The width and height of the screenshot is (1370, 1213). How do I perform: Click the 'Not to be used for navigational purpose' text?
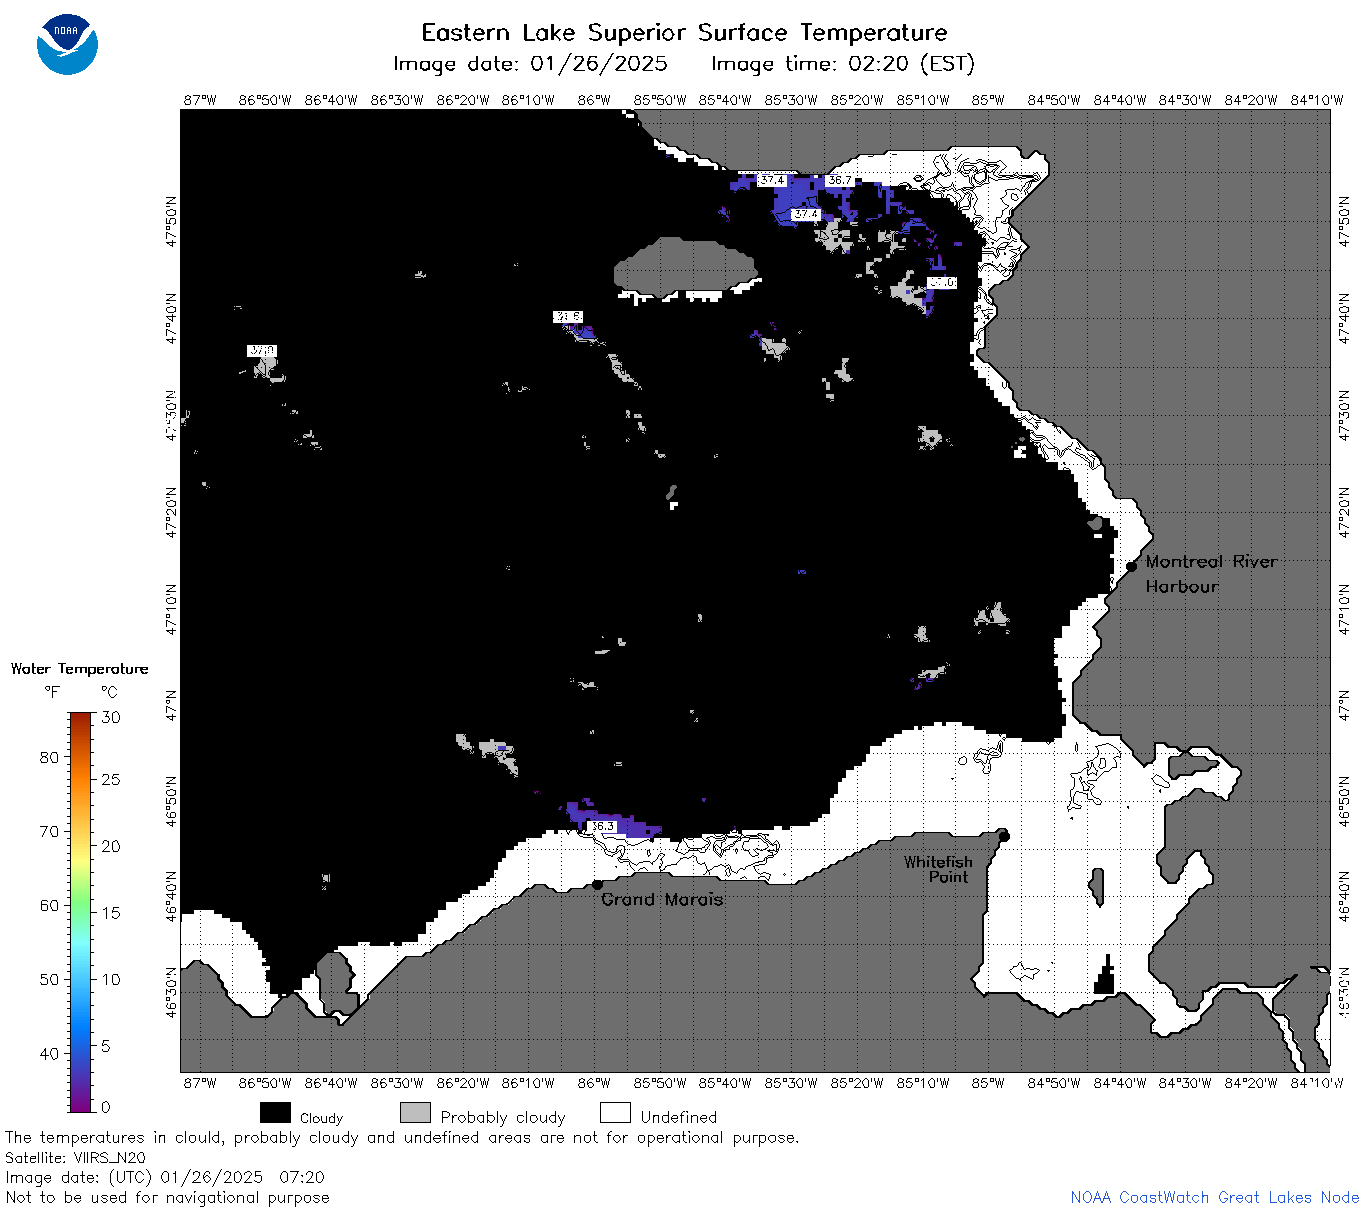tap(167, 1197)
